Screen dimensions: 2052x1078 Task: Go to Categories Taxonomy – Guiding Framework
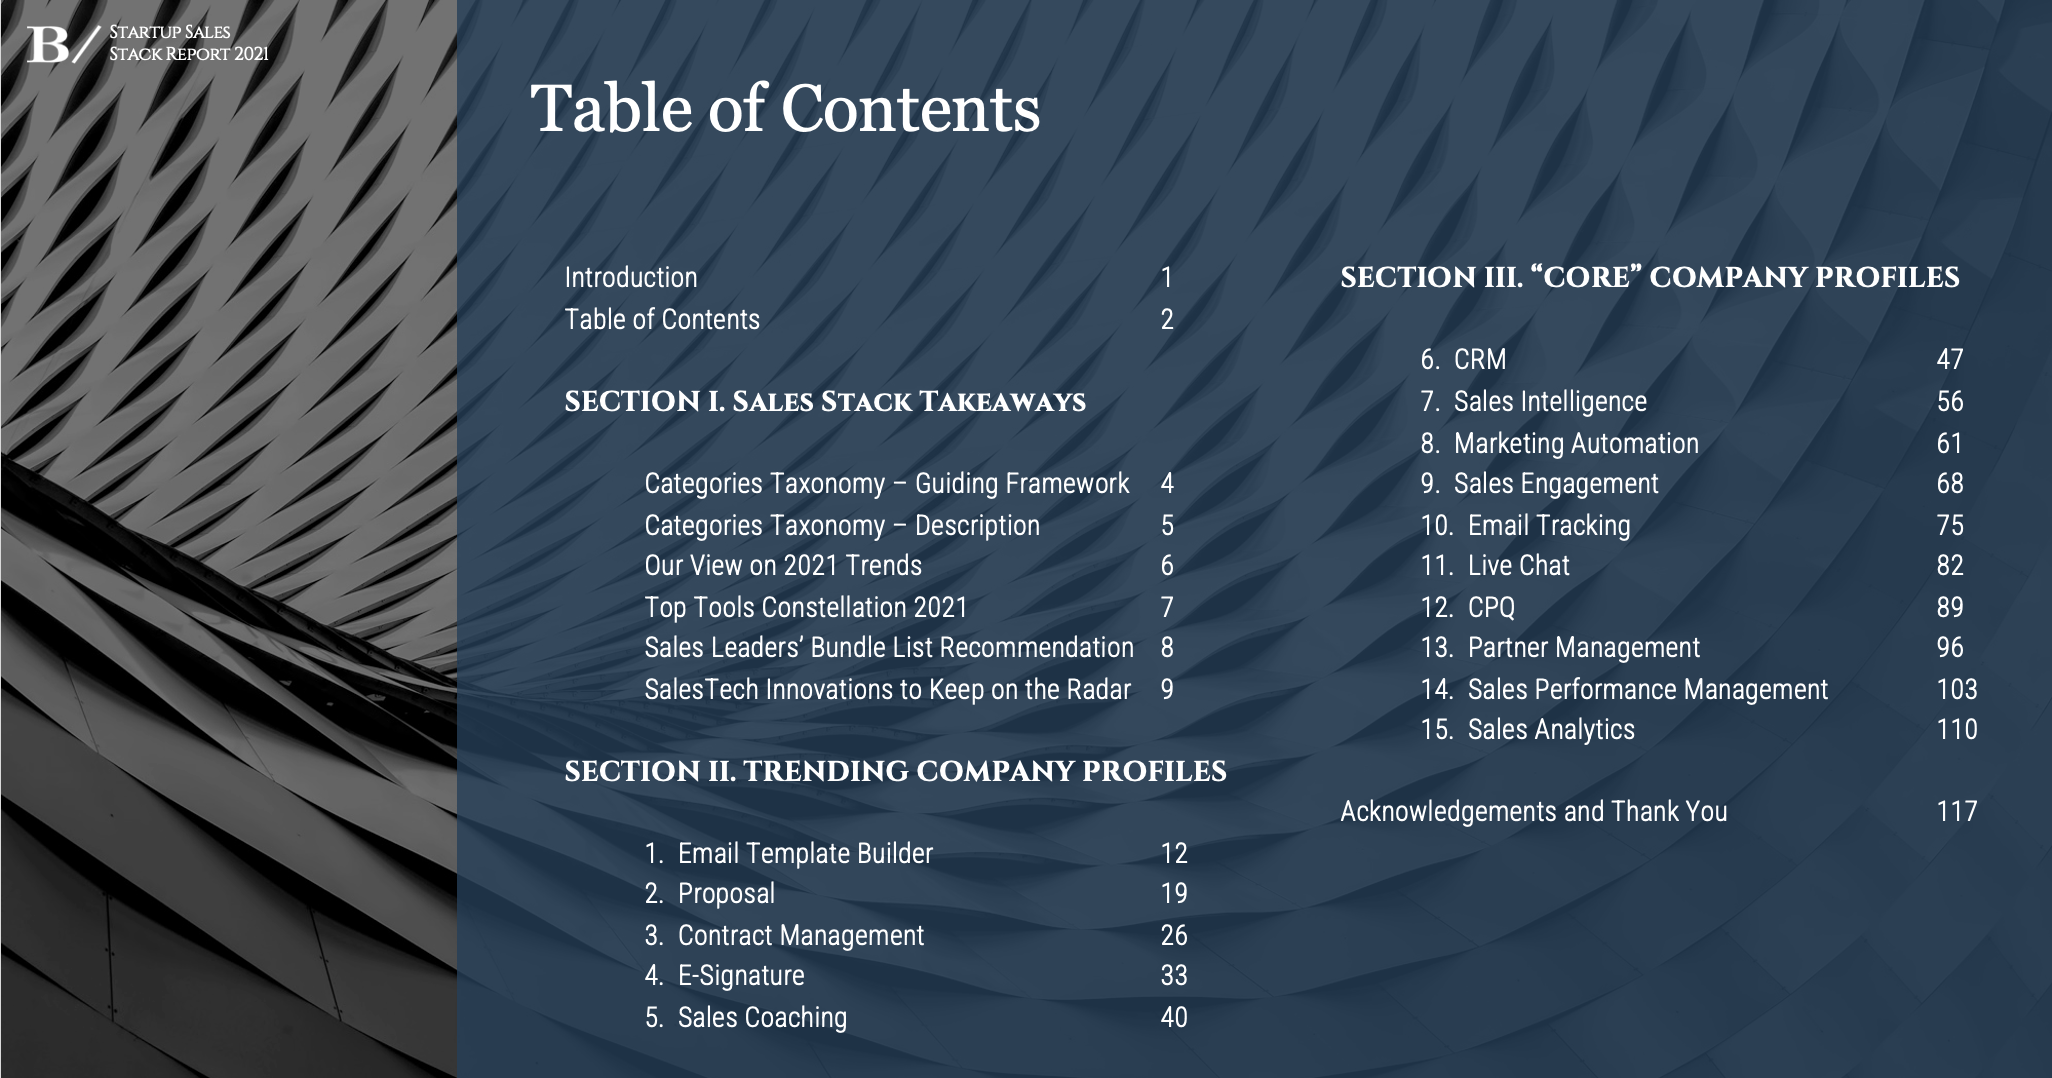886,484
